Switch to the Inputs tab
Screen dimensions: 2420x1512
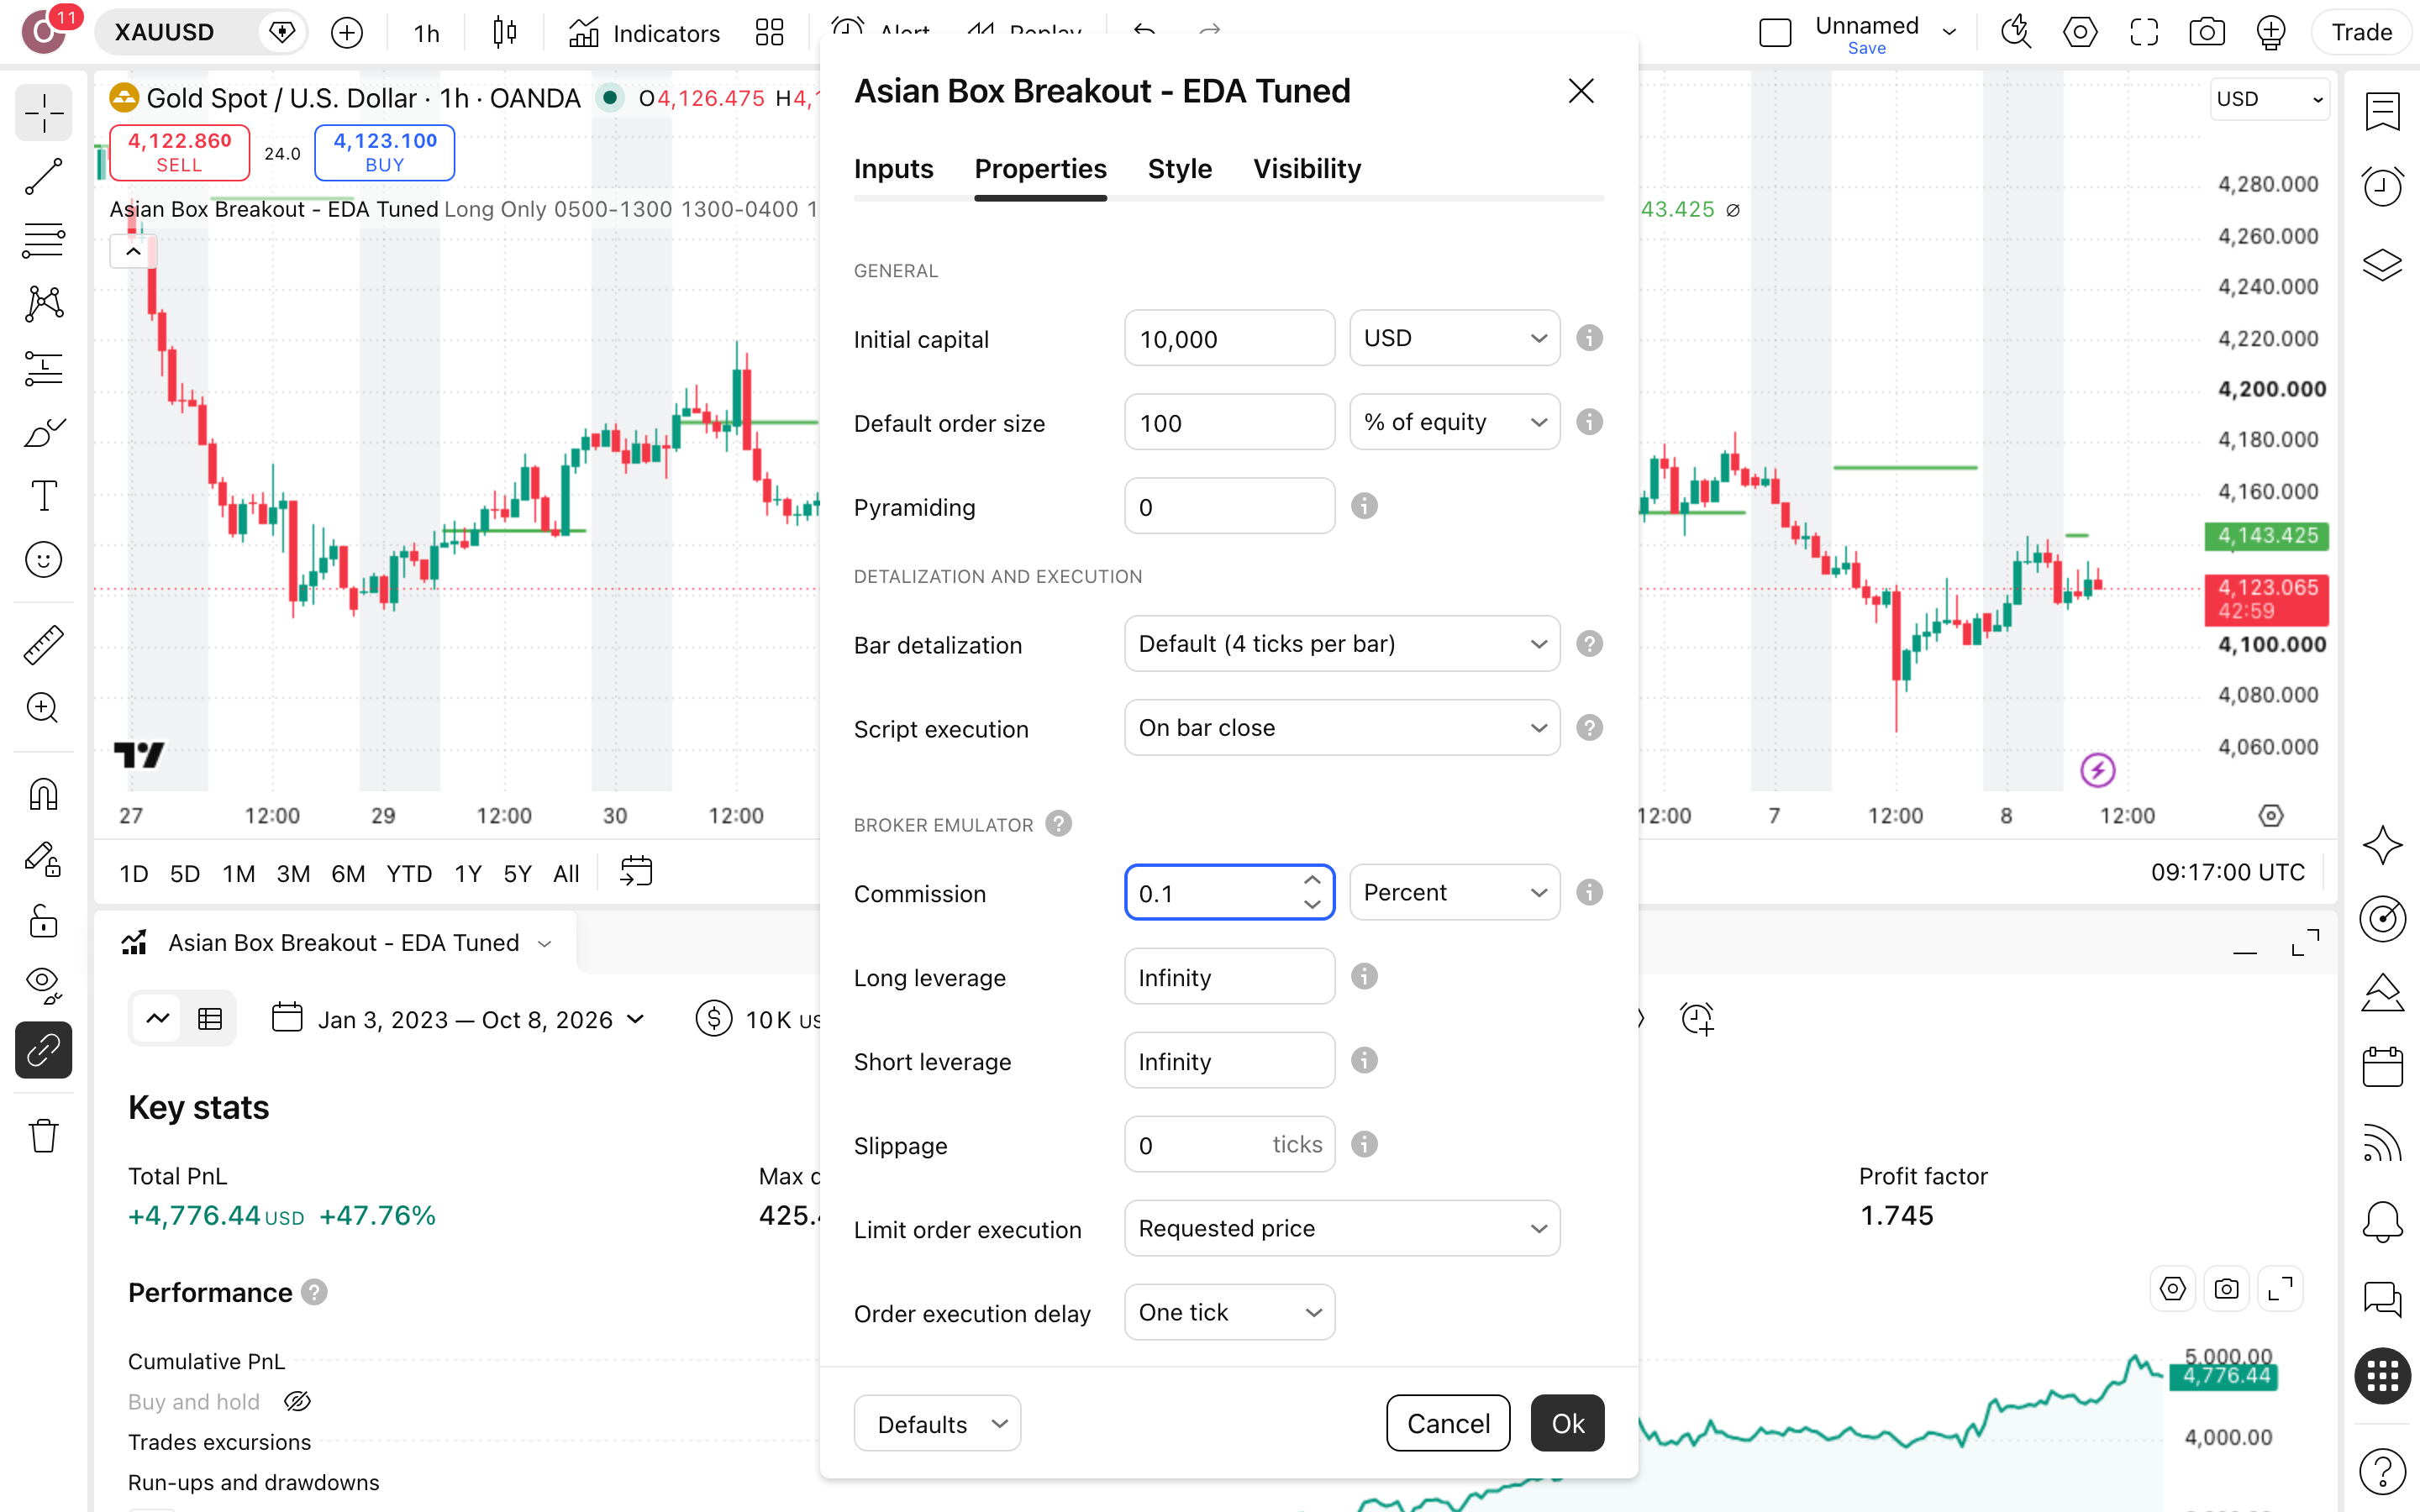(x=893, y=169)
